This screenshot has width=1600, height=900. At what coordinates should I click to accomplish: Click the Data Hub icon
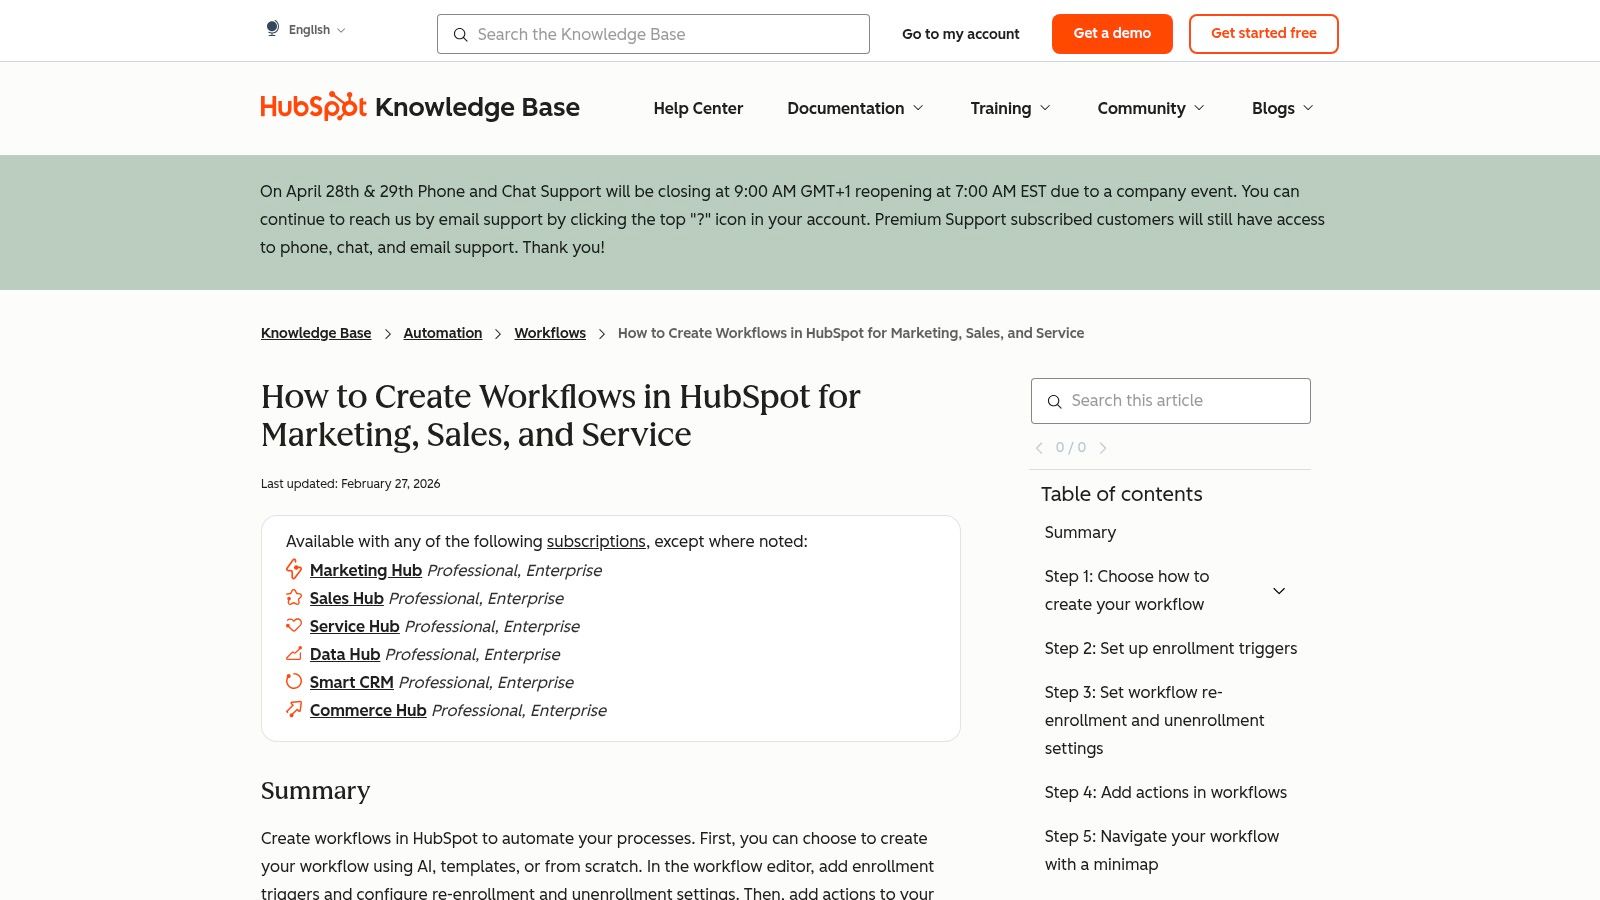pyautogui.click(x=294, y=653)
